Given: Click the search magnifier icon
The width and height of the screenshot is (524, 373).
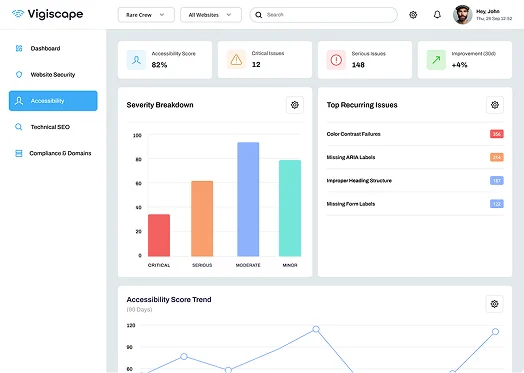Looking at the screenshot, I should click(258, 15).
